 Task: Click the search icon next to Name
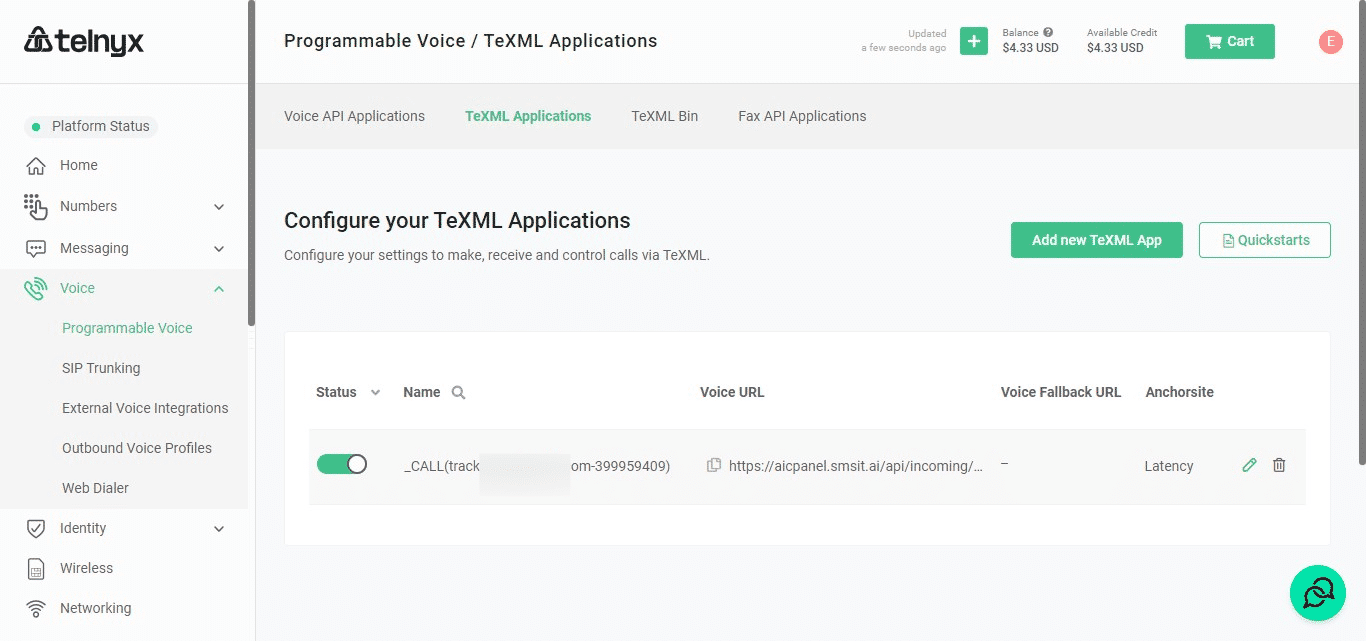[x=458, y=393]
